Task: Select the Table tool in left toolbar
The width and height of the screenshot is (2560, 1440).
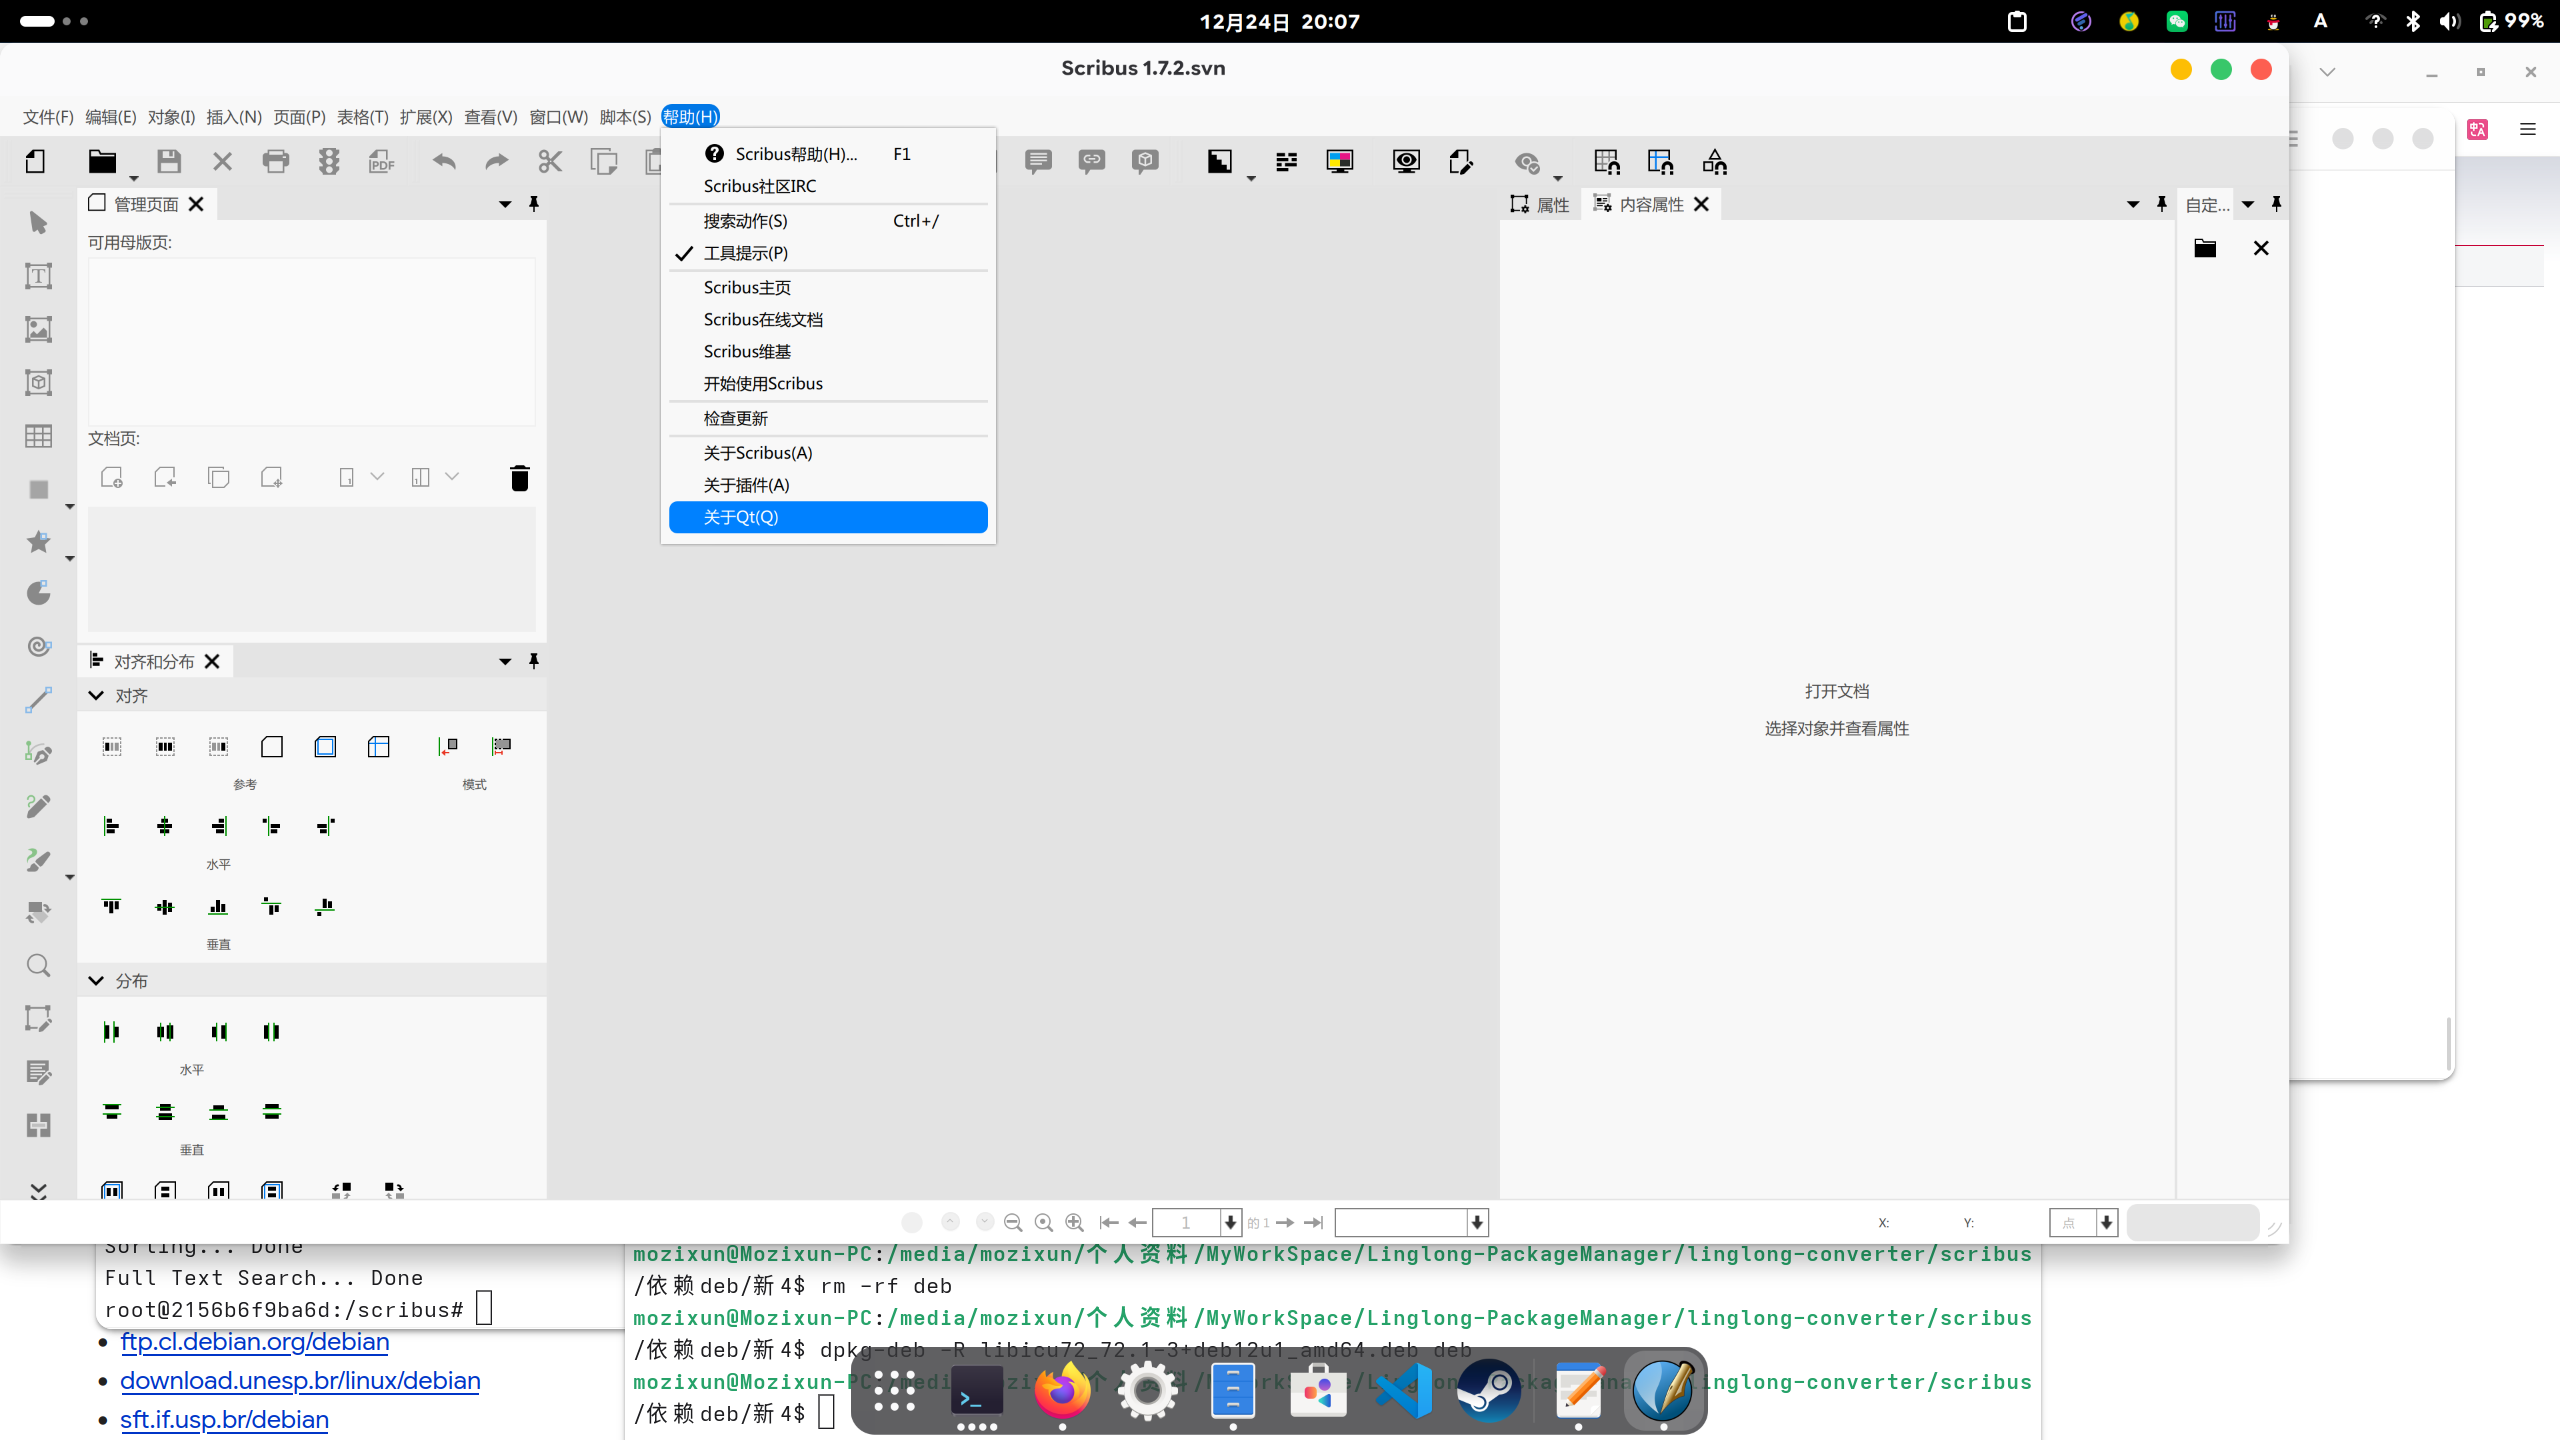Action: point(38,436)
